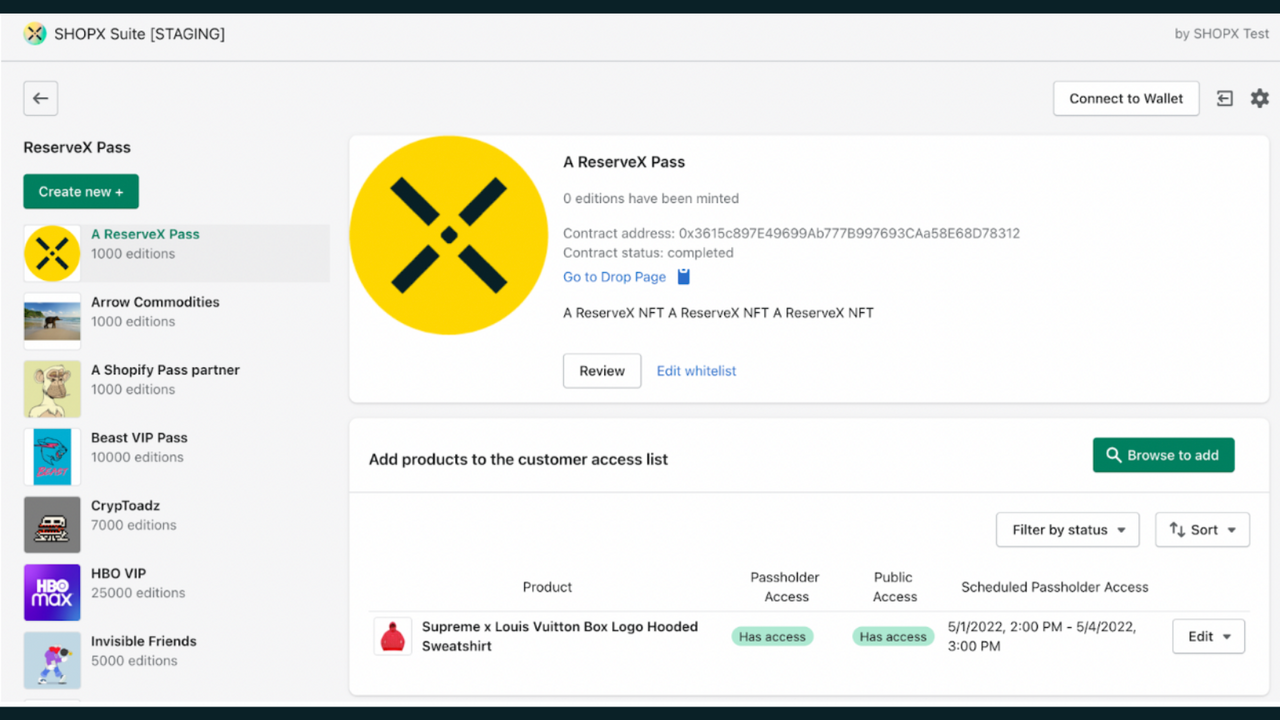Click '0 editions have been minted' text
The image size is (1280, 720).
[651, 198]
